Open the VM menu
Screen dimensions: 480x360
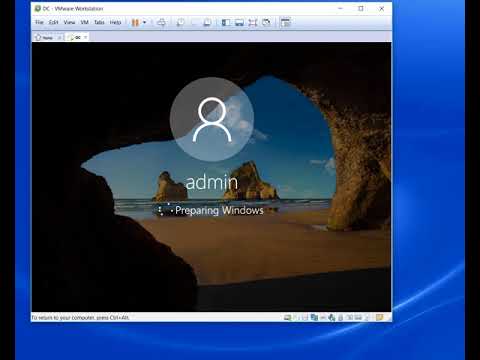(x=84, y=22)
